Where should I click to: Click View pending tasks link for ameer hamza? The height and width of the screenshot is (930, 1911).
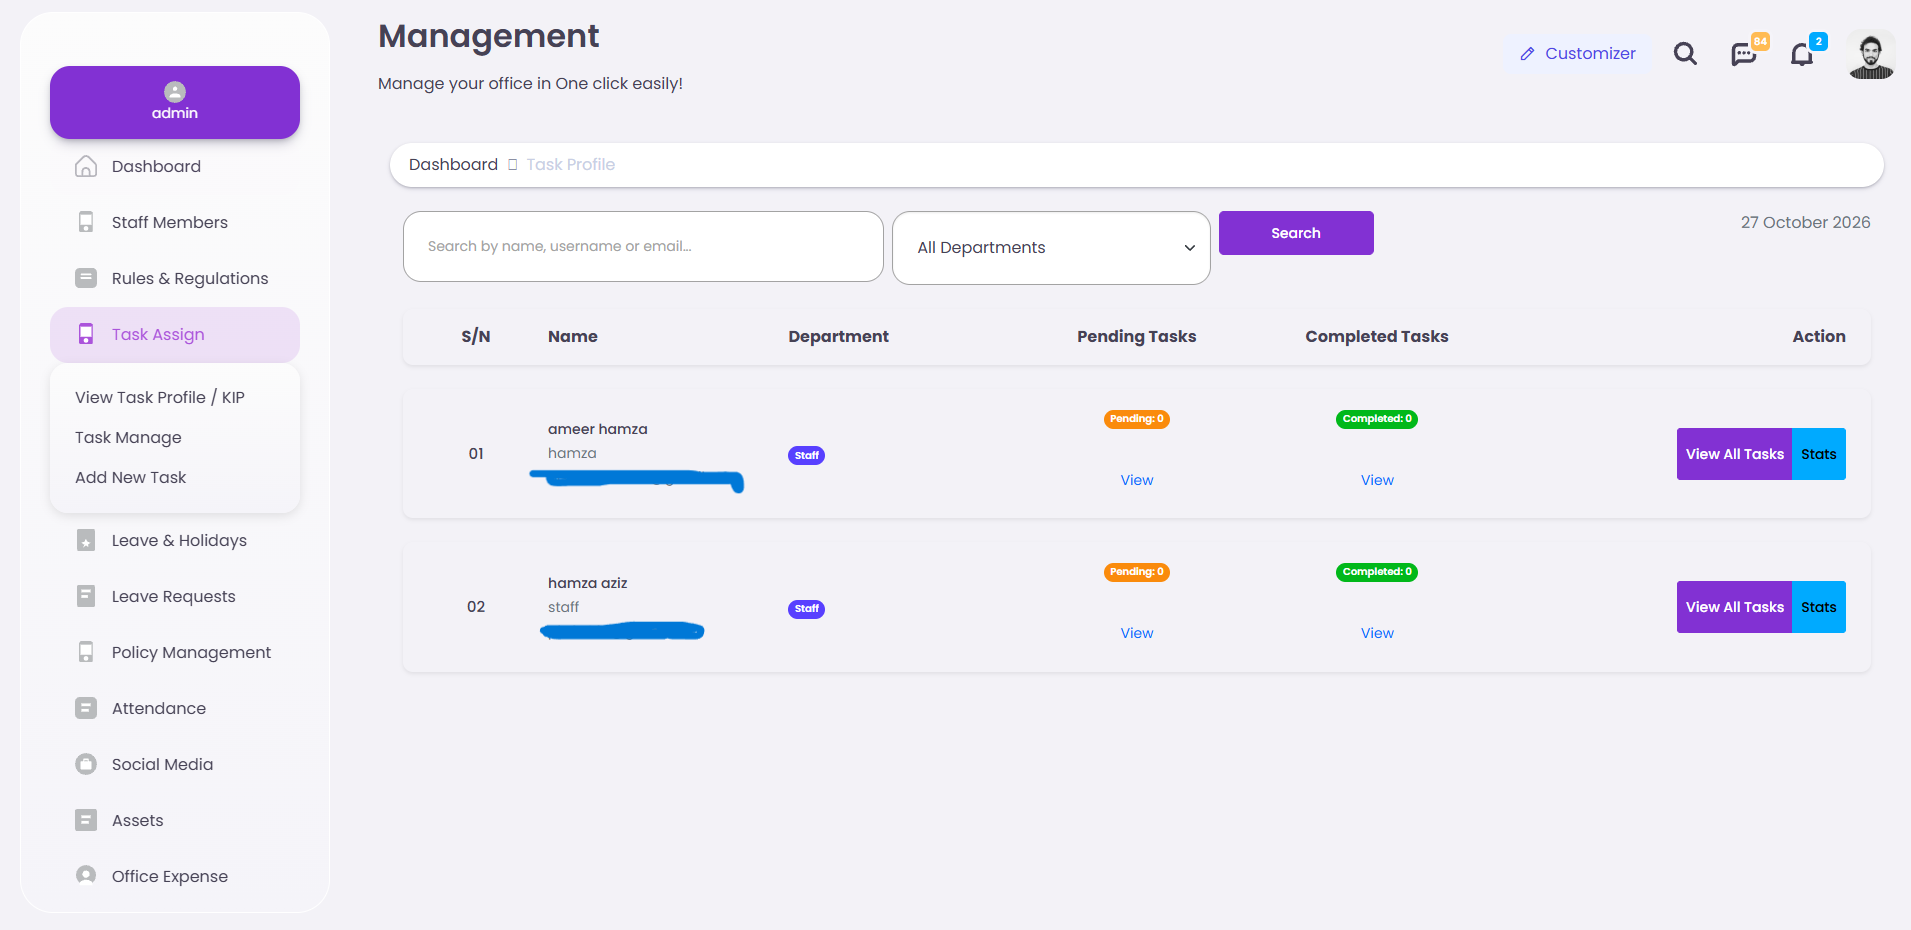1137,480
